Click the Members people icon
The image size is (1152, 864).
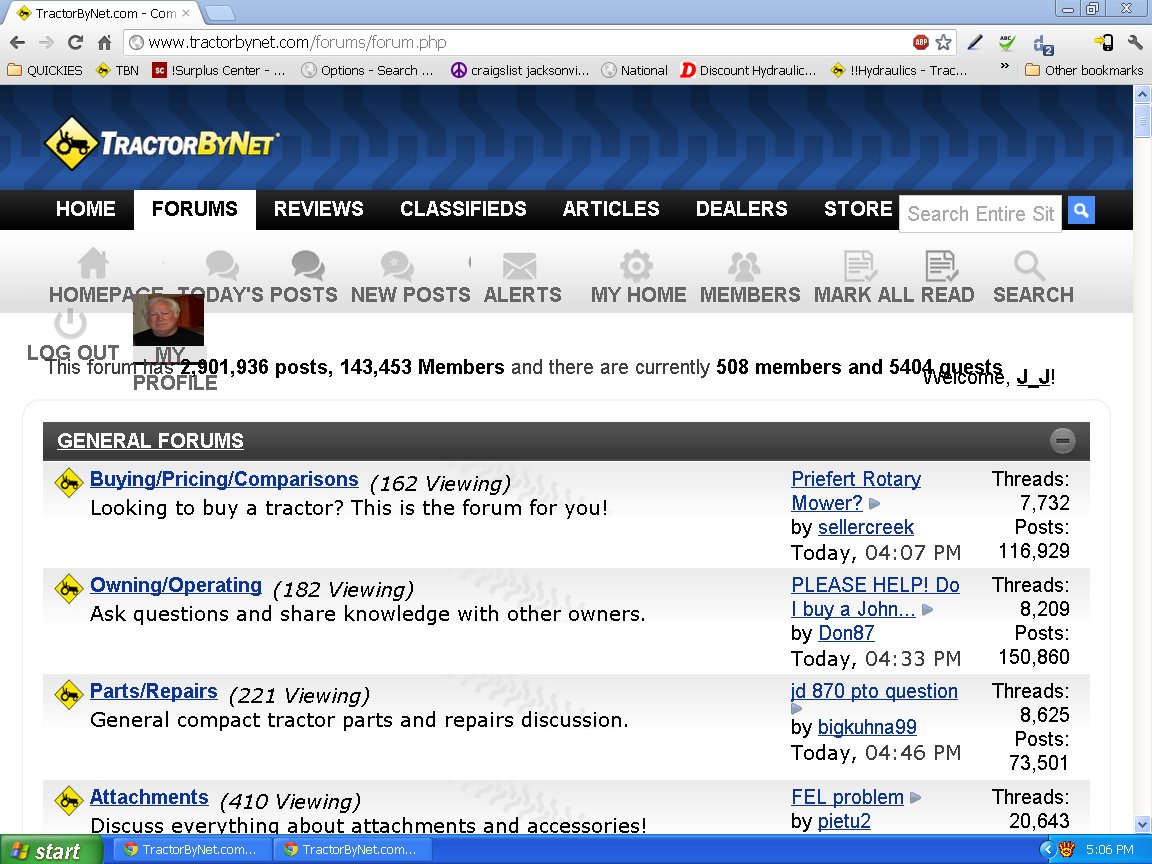click(744, 266)
